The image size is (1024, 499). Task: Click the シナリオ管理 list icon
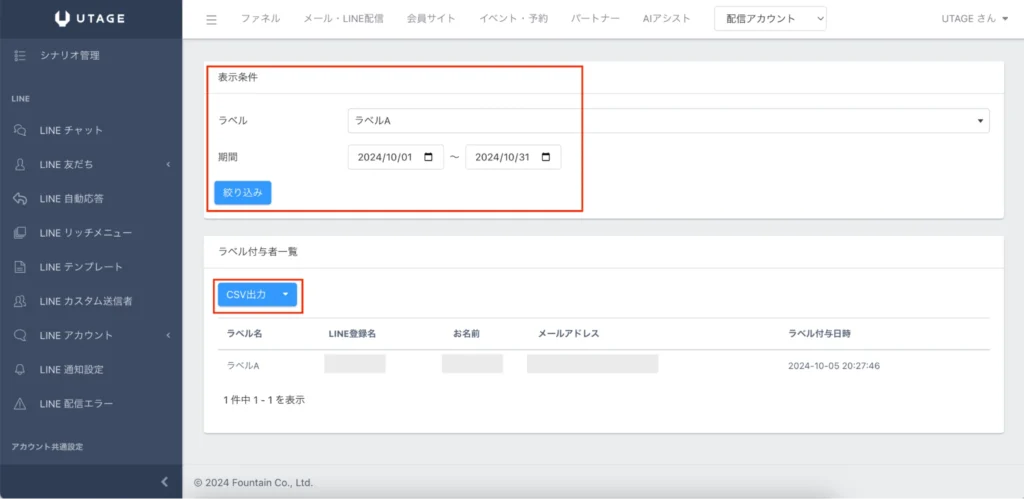(20, 56)
